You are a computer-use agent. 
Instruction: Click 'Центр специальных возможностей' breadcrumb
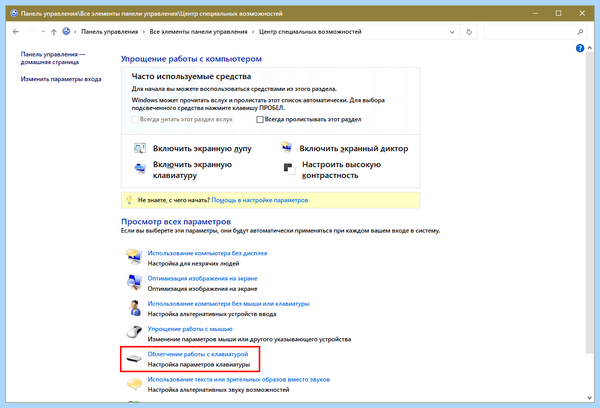pos(310,32)
